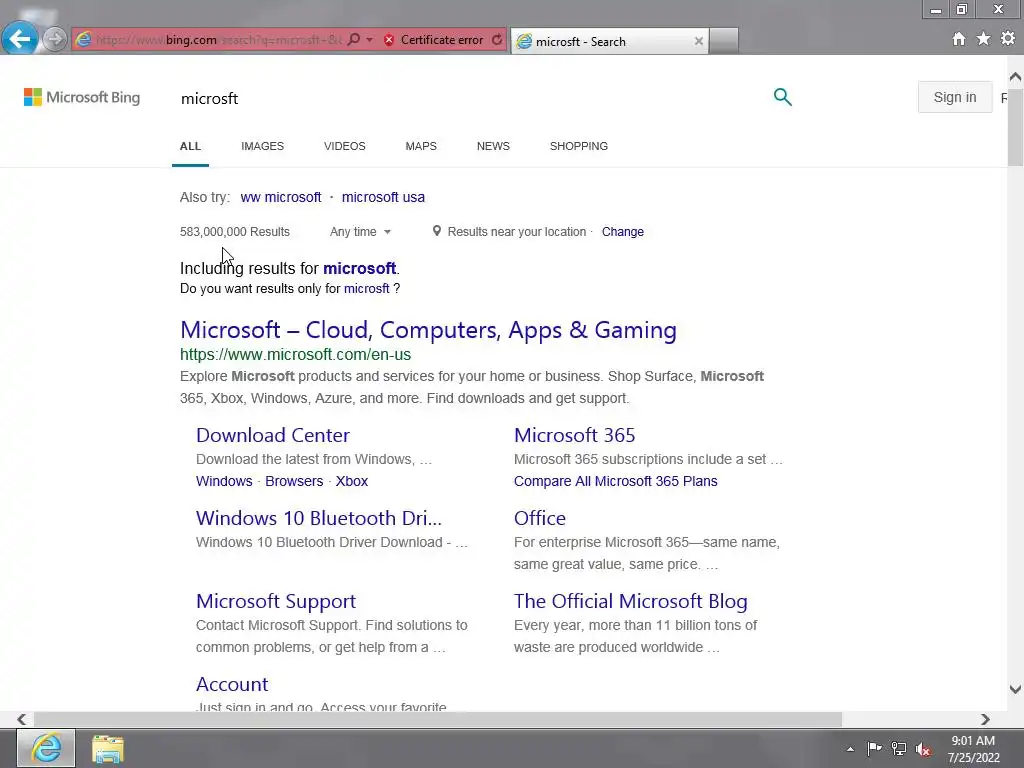Screen dimensions: 1024x768
Task: Switch to the IMAGES tab
Action: click(263, 146)
